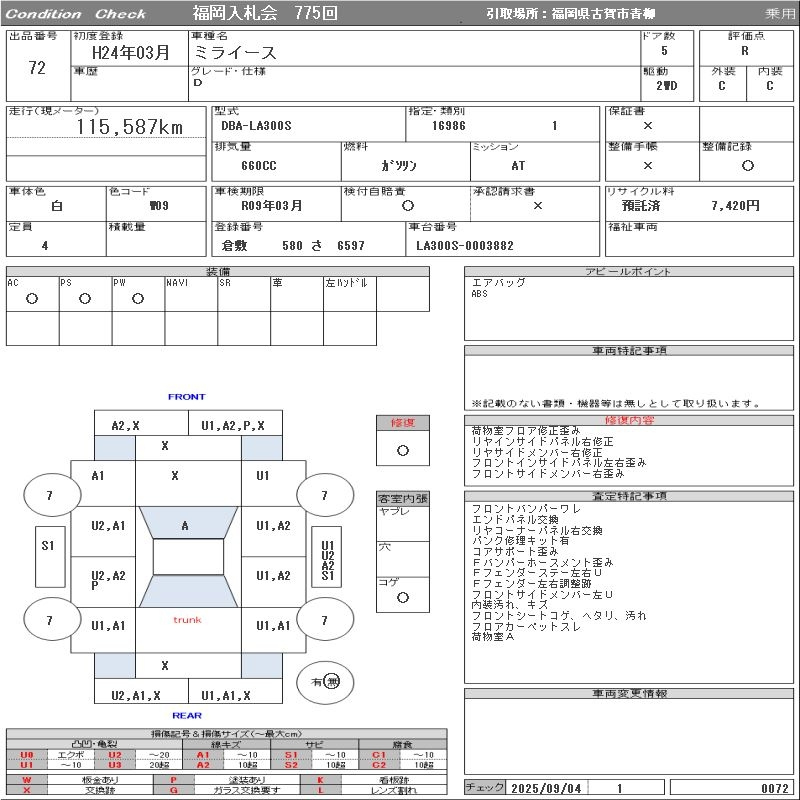Select the remark パンク修理キット有
Screen dimensions: 800x800
point(520,541)
